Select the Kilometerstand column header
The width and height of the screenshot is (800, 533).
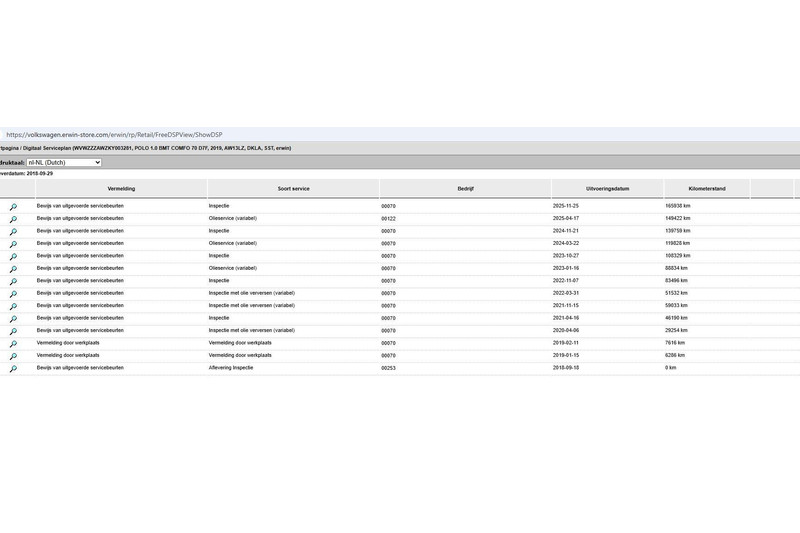click(706, 188)
